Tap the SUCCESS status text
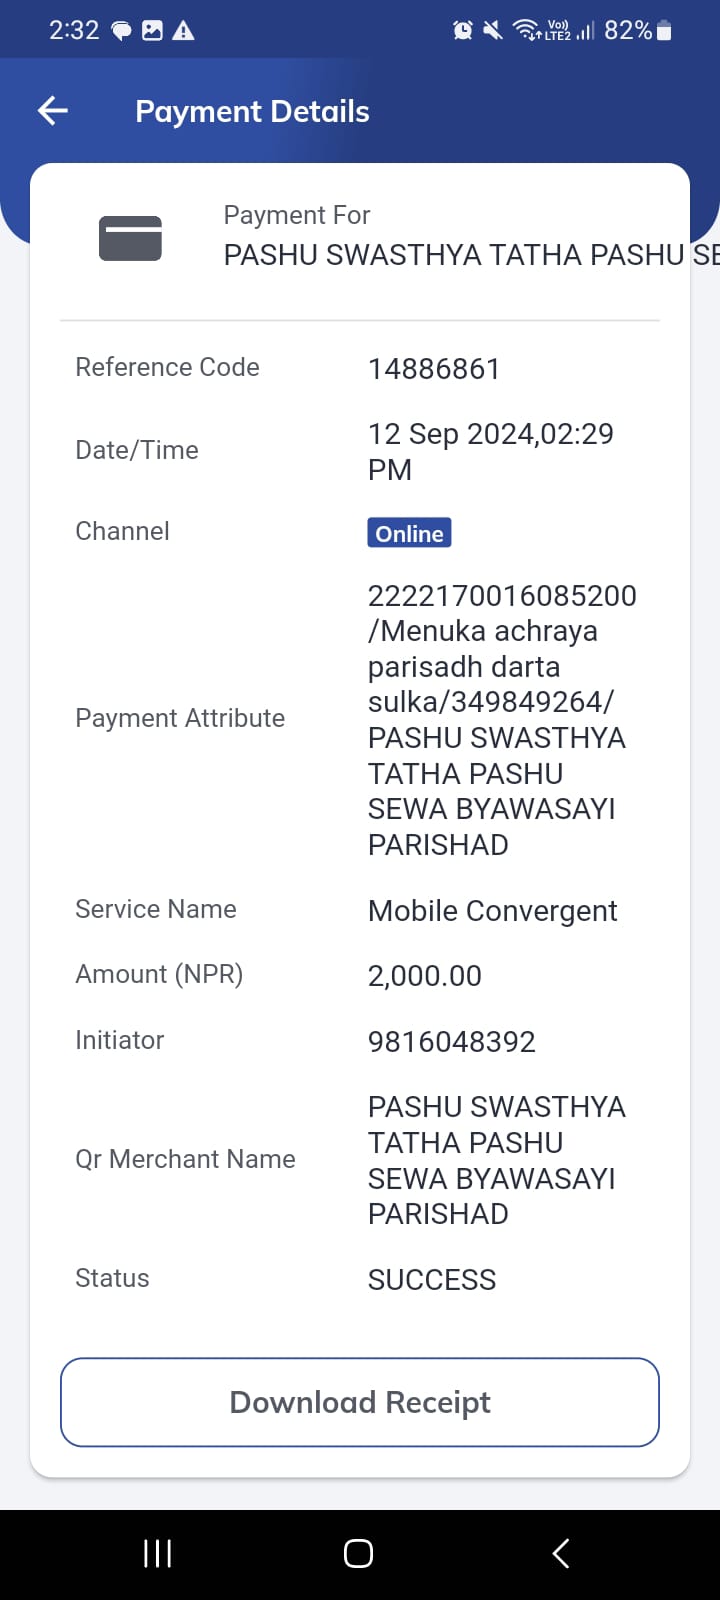Screen dimensions: 720x1600 point(432,1280)
